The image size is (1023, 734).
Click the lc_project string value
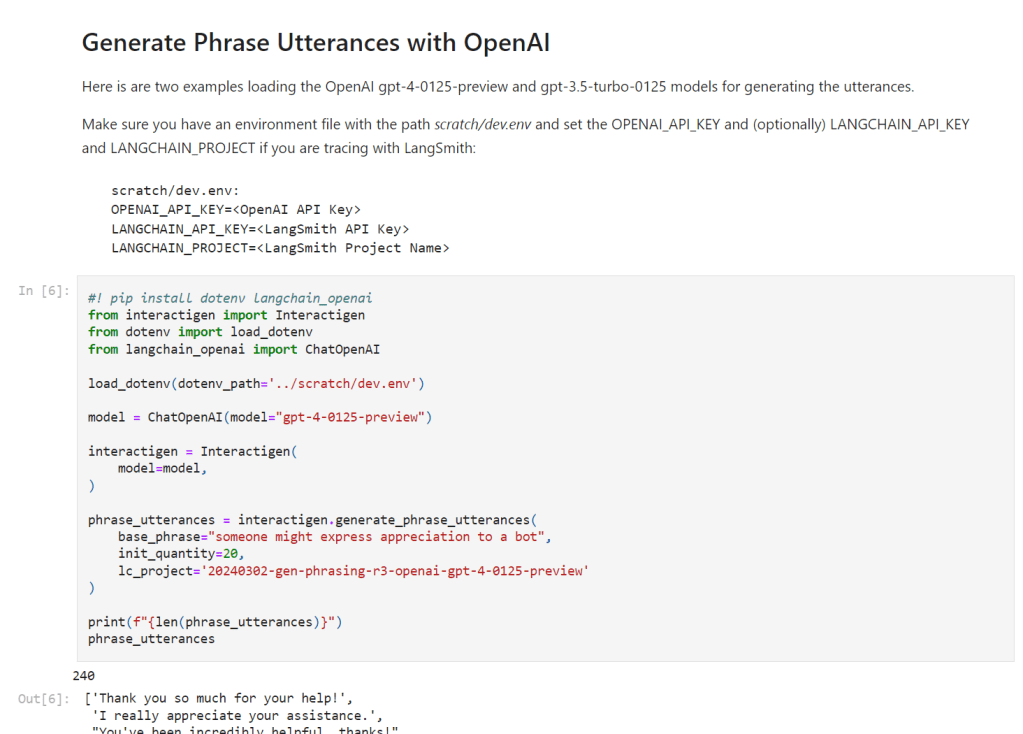click(395, 571)
